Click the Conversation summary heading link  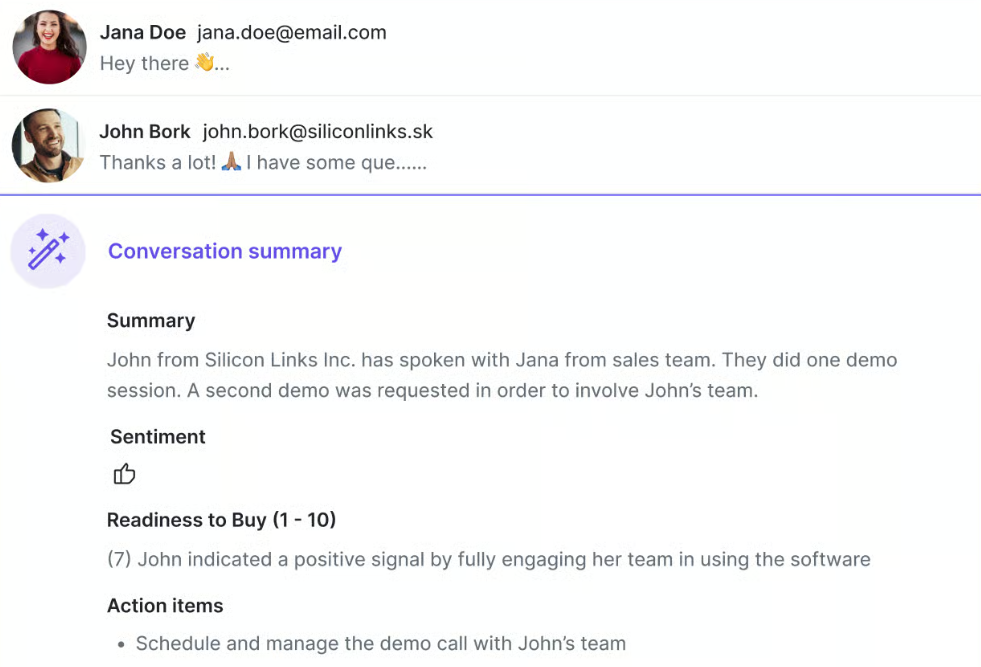(x=224, y=251)
